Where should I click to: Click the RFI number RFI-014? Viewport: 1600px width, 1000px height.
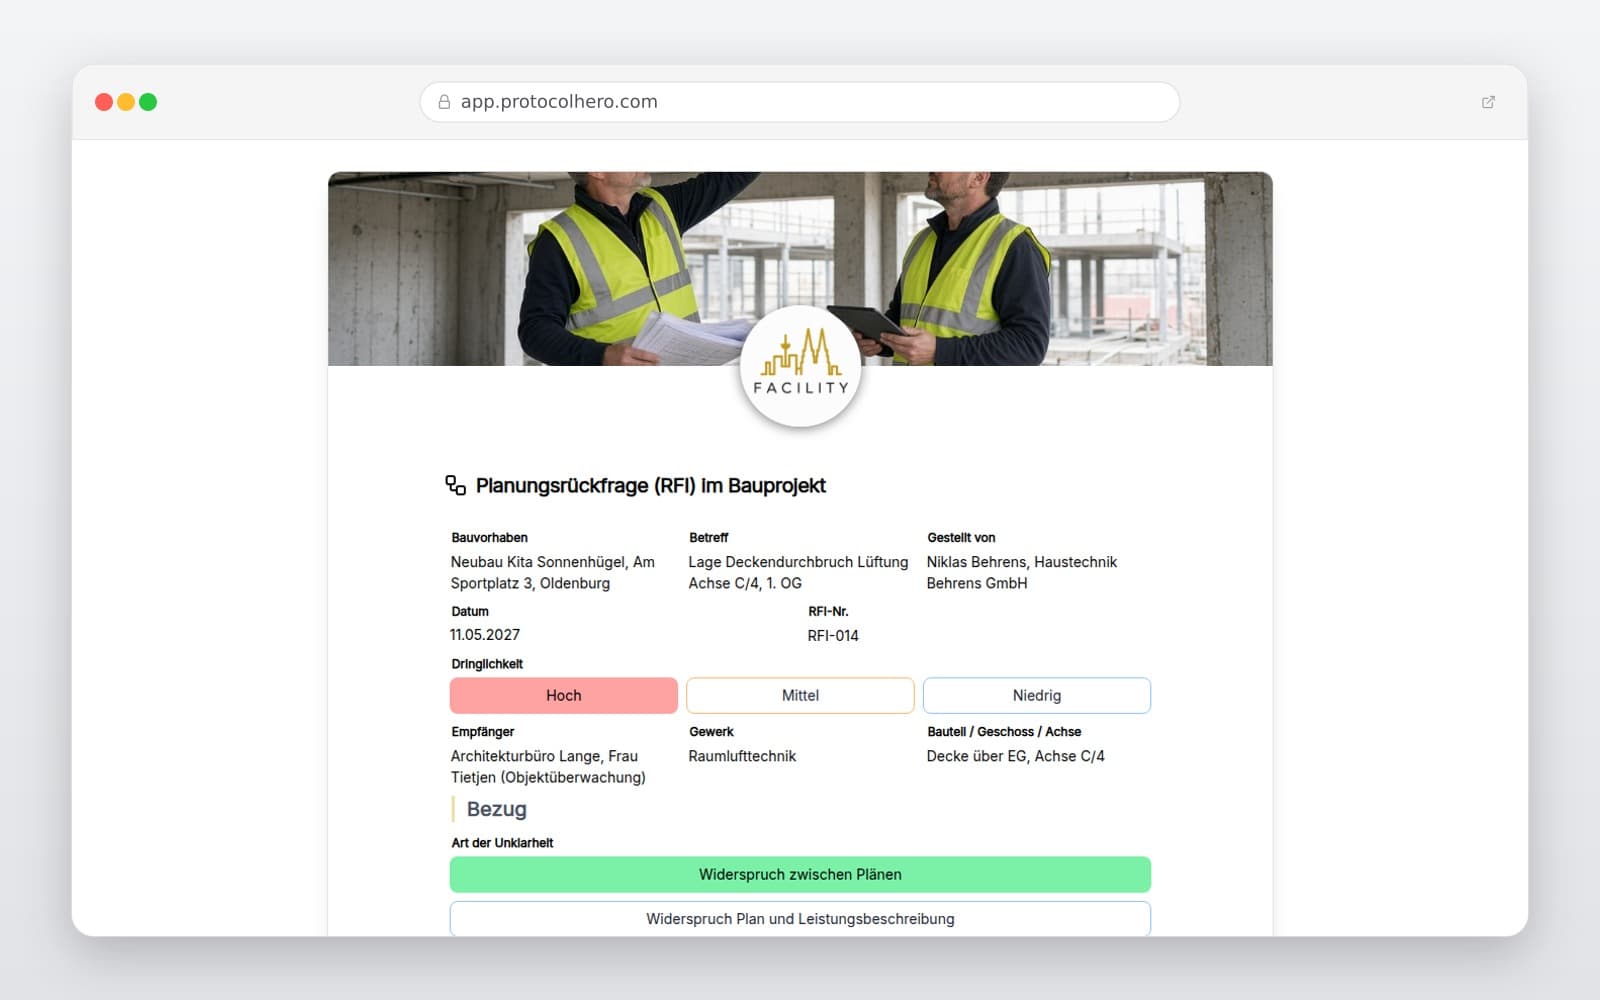(x=833, y=636)
